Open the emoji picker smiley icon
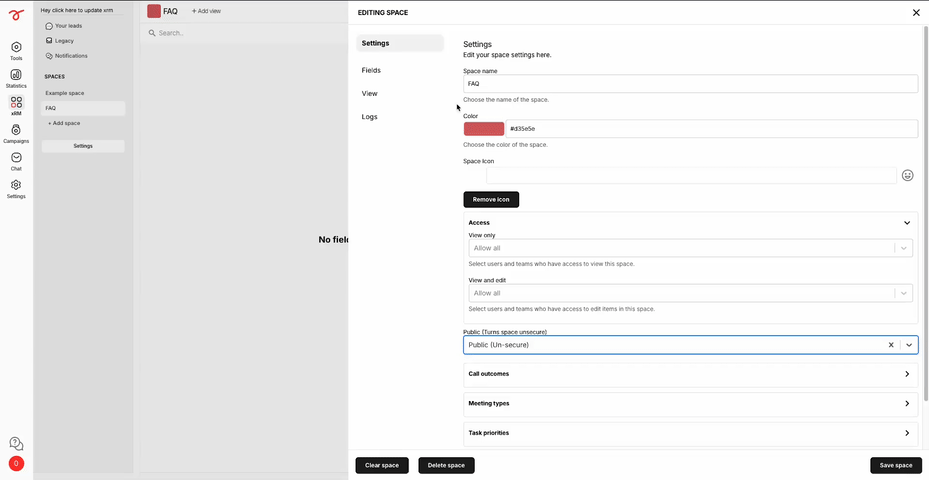The height and width of the screenshot is (480, 929). point(907,175)
